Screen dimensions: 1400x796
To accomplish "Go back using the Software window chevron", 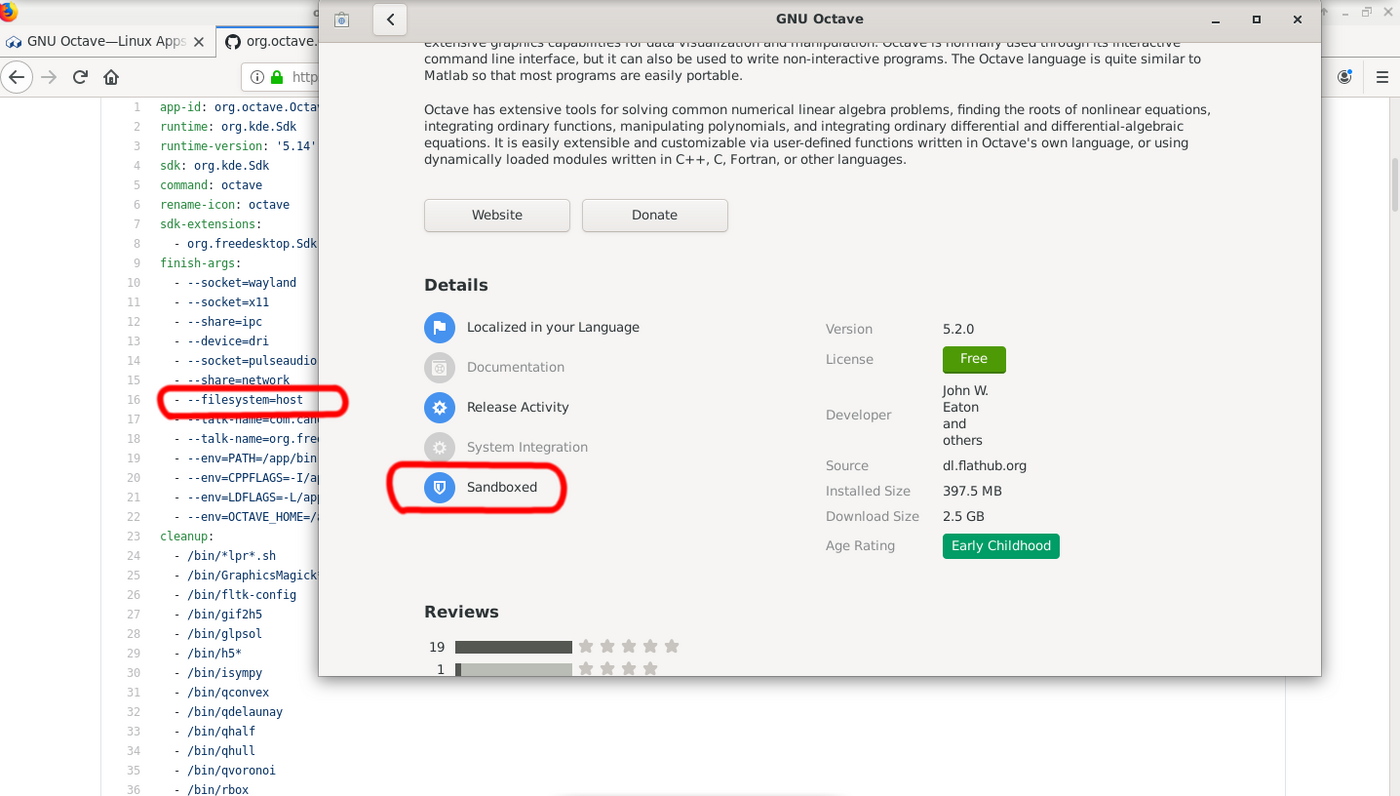I will pos(390,19).
